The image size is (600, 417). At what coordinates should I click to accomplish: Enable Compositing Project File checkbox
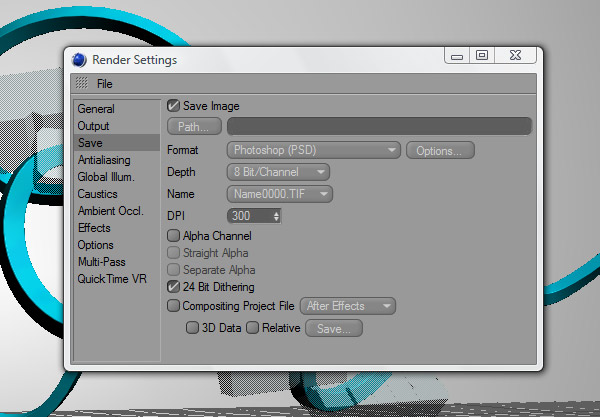pos(173,306)
